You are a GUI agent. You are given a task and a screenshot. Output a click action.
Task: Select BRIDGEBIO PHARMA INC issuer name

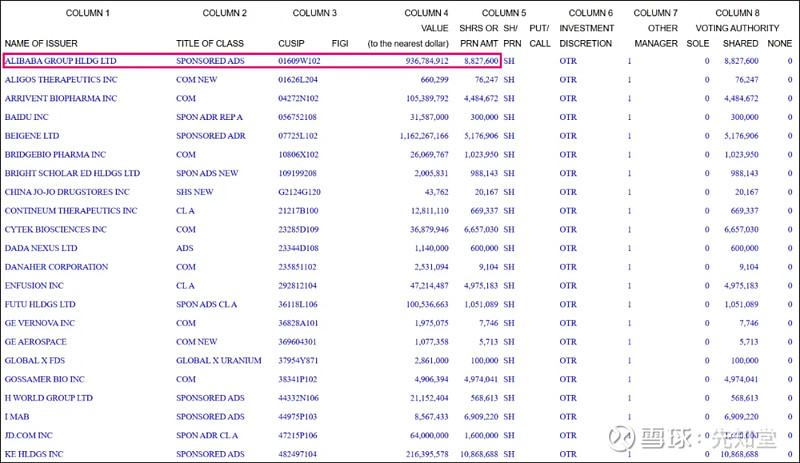click(x=56, y=155)
